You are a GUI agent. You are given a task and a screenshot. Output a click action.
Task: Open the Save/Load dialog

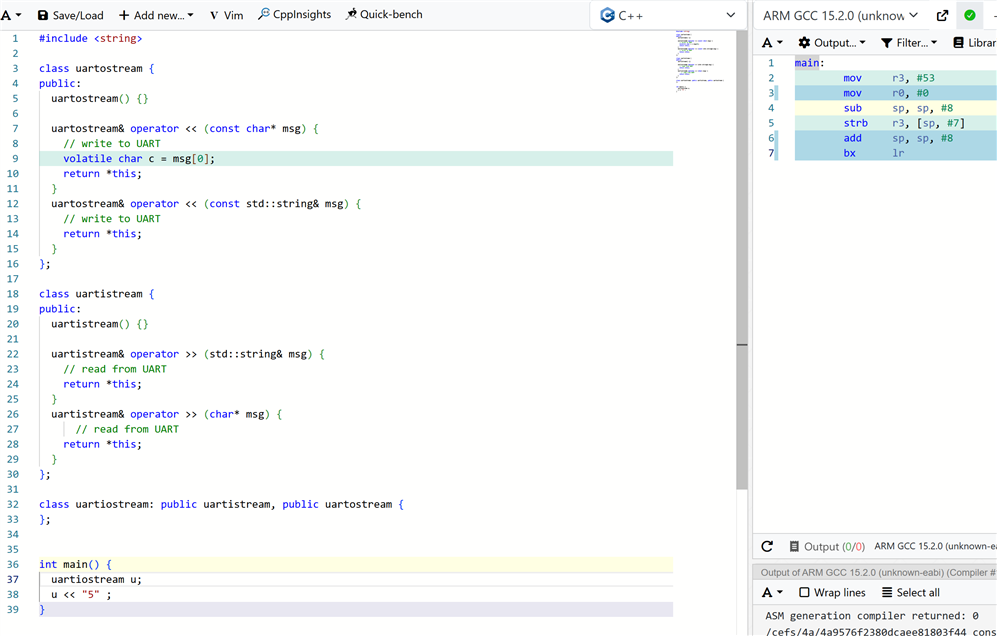click(x=70, y=15)
